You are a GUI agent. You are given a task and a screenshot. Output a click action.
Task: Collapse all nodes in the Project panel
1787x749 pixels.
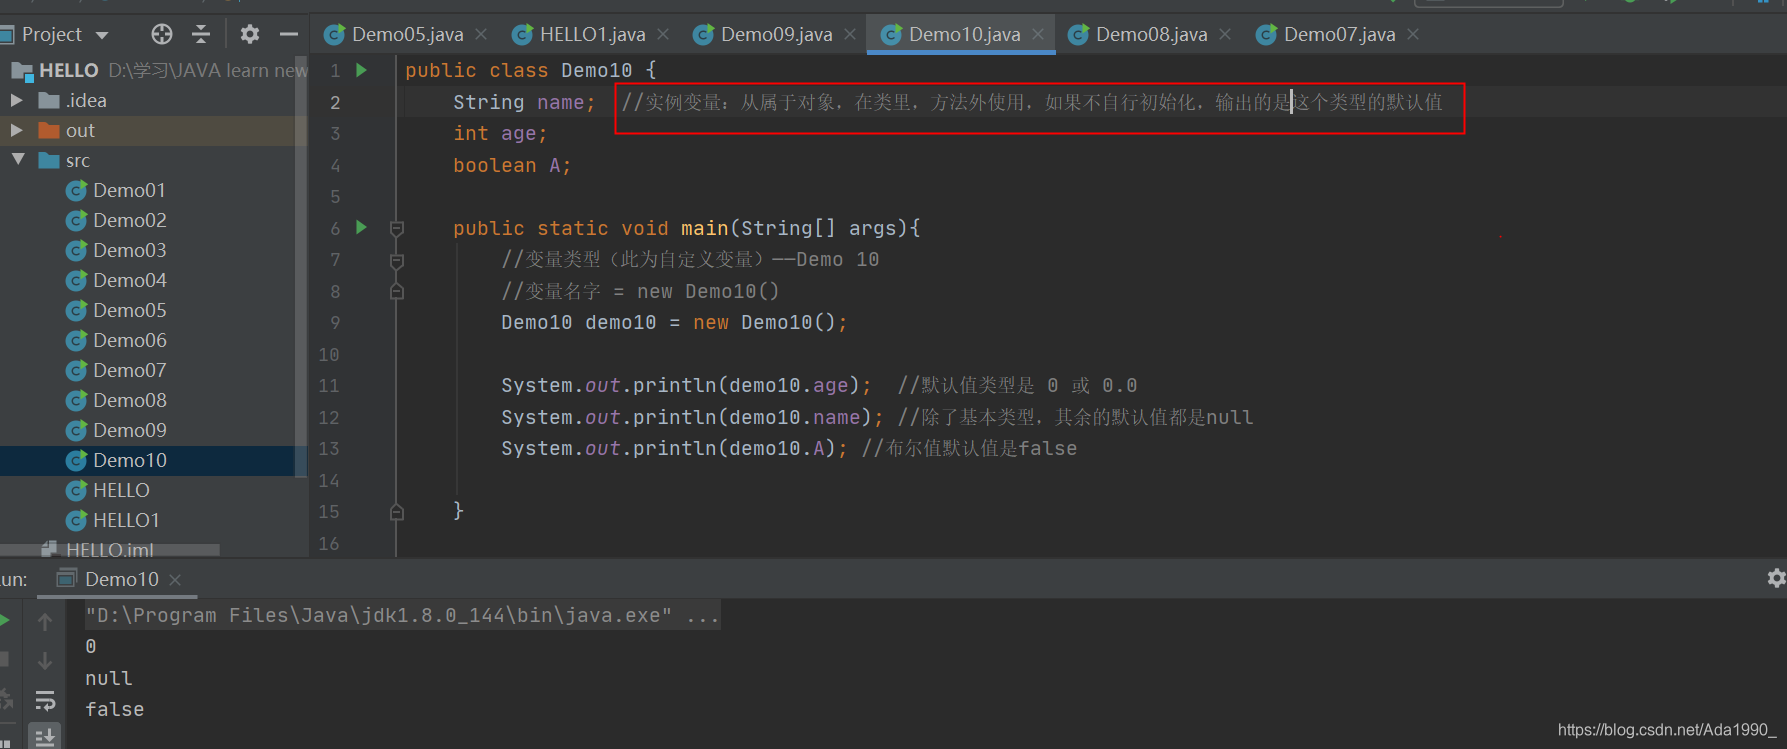pyautogui.click(x=201, y=35)
